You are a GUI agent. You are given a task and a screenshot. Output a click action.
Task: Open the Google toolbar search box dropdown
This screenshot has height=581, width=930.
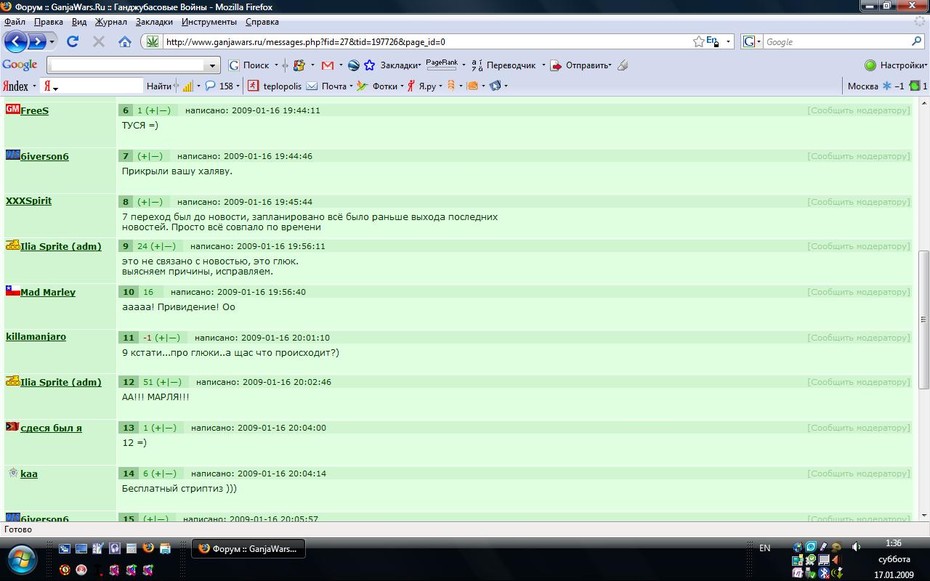click(212, 65)
